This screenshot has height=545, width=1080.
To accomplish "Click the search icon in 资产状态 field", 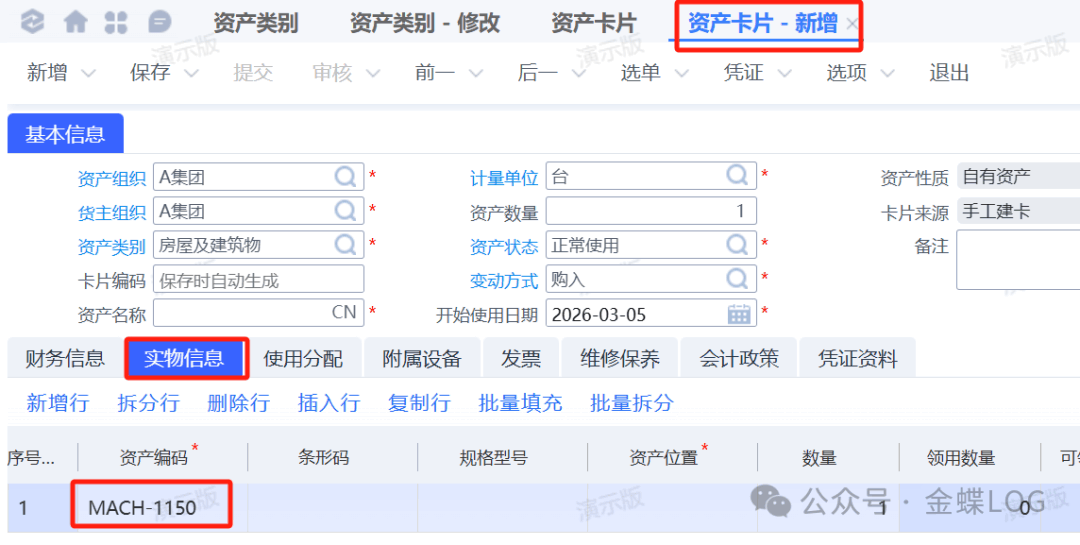I will 738,245.
